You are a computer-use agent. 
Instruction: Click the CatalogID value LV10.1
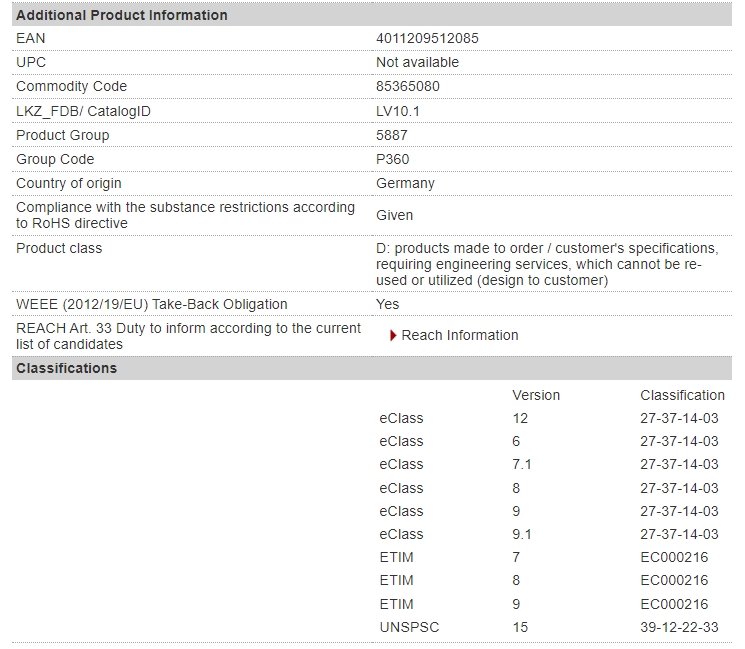(398, 111)
